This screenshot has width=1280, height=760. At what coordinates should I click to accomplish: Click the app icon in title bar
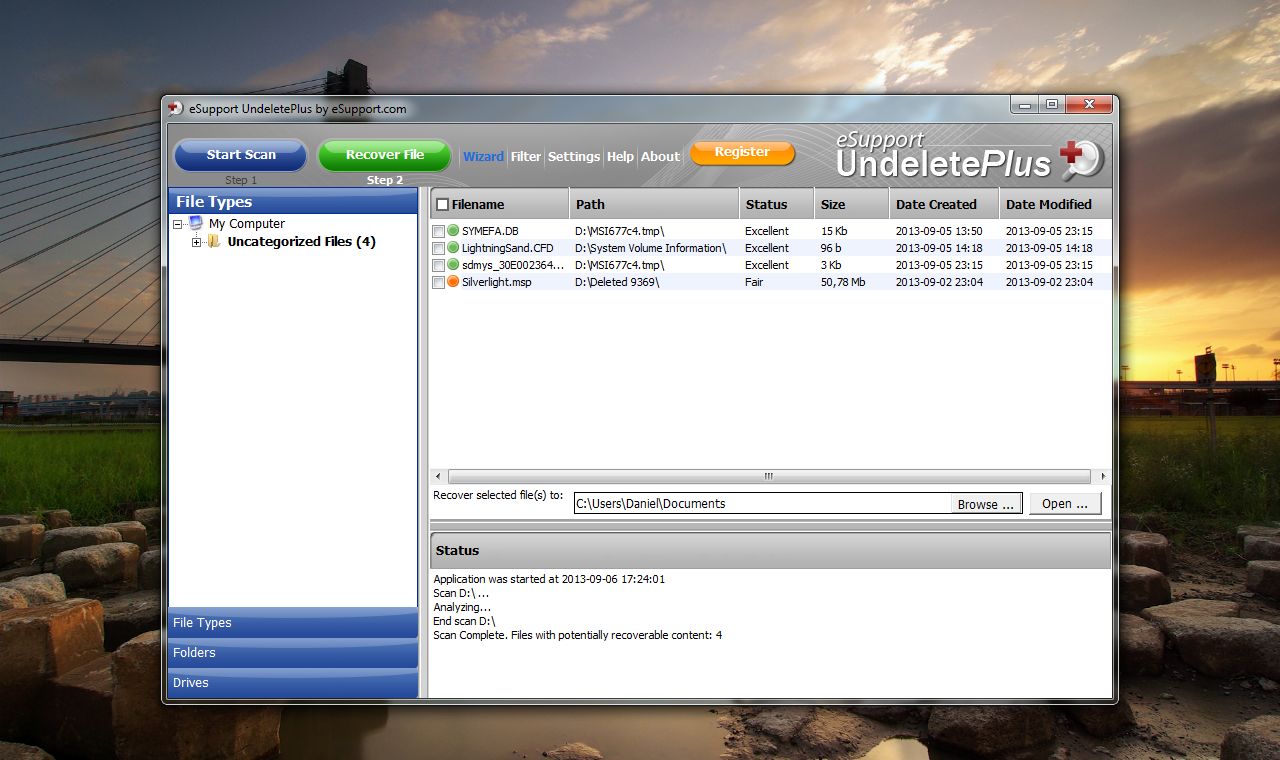176,108
